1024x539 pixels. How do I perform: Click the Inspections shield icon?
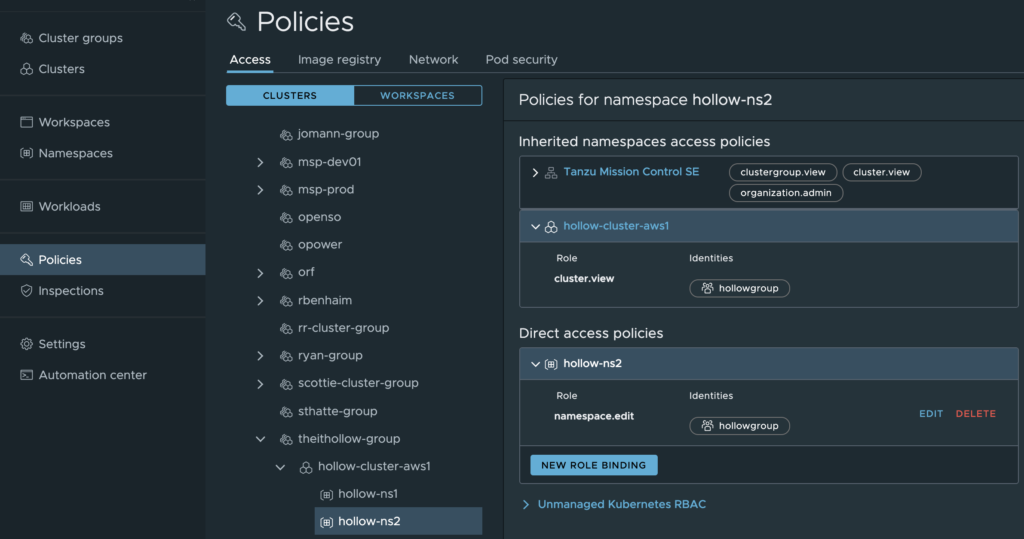point(27,290)
